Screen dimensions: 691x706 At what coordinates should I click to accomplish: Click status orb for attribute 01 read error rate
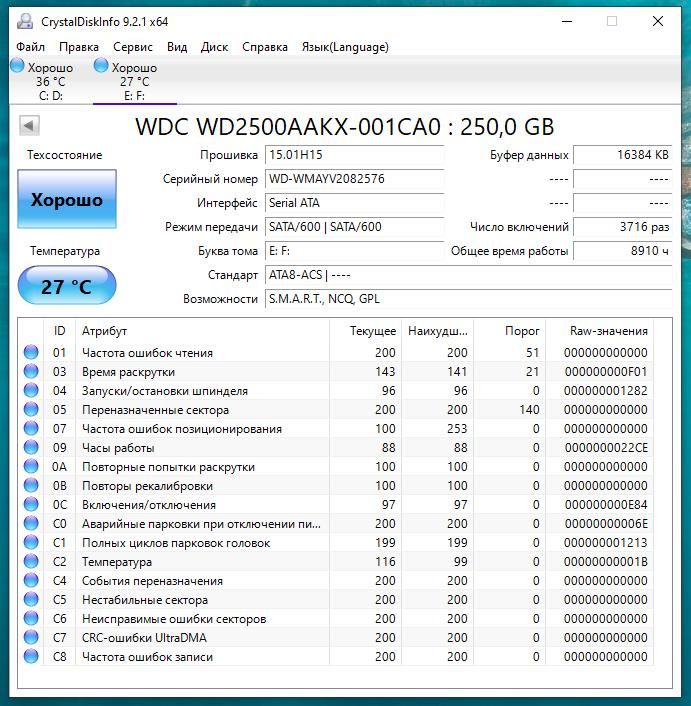[31, 352]
